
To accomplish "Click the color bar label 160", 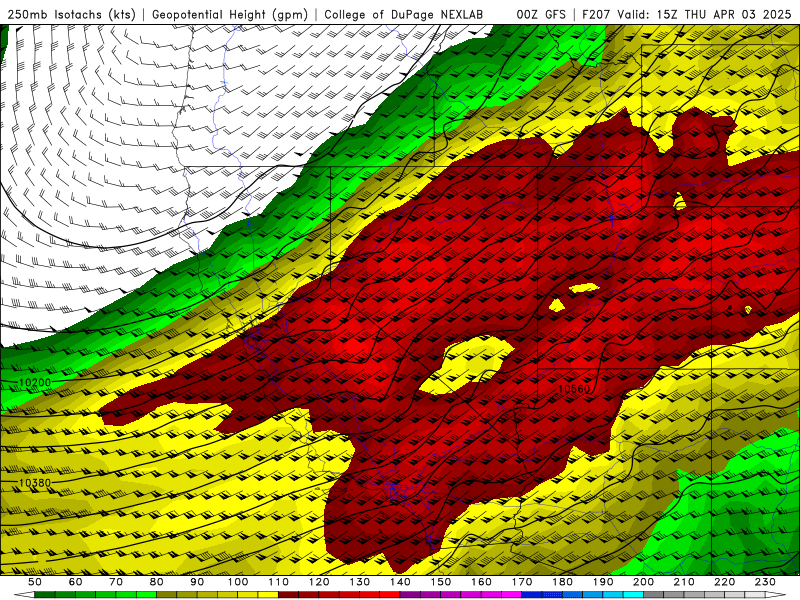I will tap(481, 582).
